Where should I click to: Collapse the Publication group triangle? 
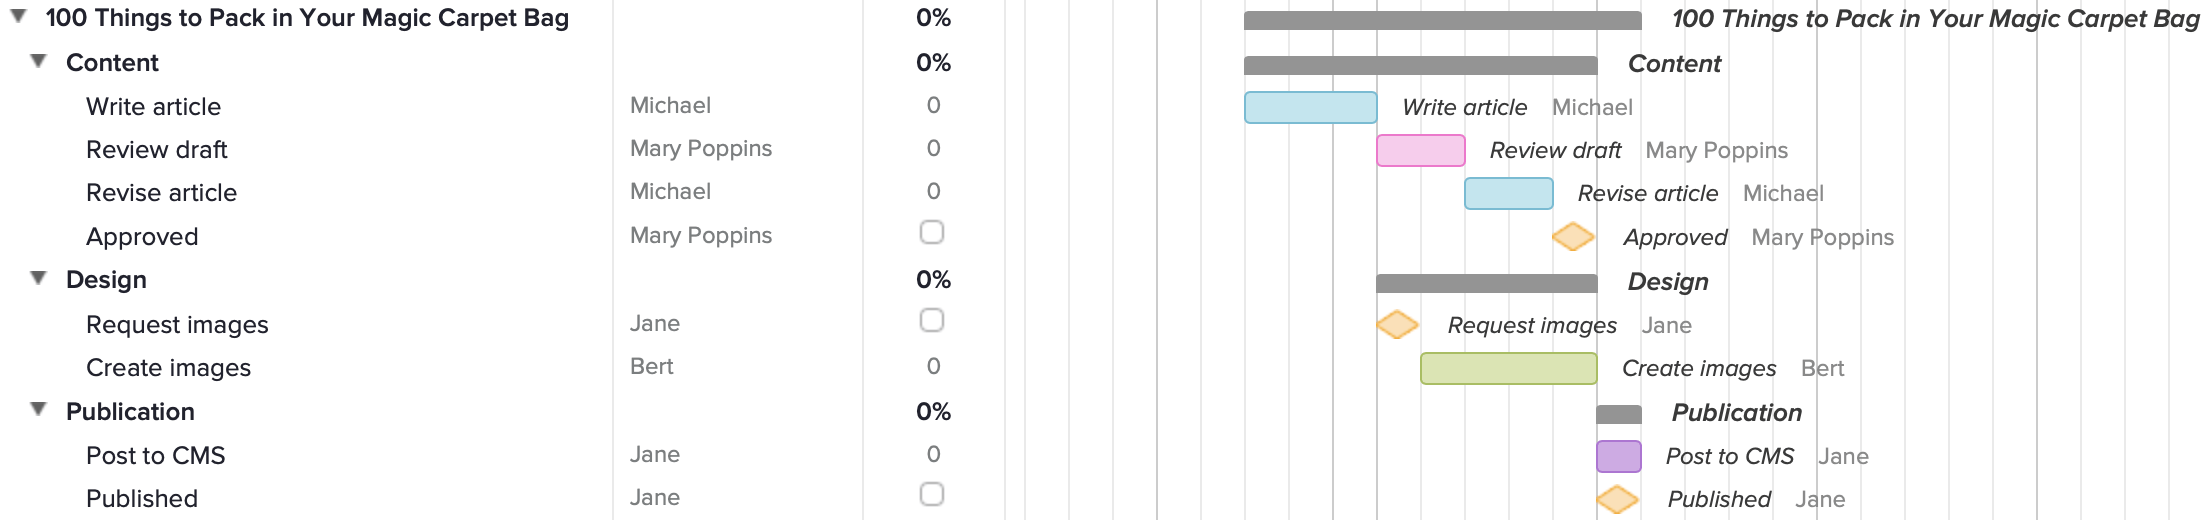point(39,409)
